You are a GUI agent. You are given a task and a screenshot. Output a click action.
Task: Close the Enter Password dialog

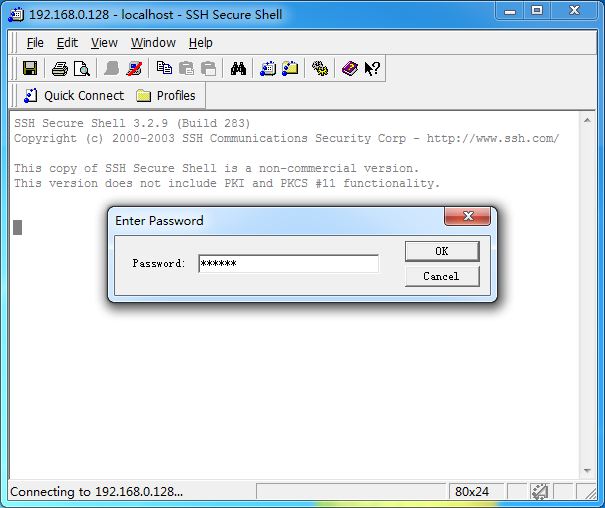[x=468, y=216]
